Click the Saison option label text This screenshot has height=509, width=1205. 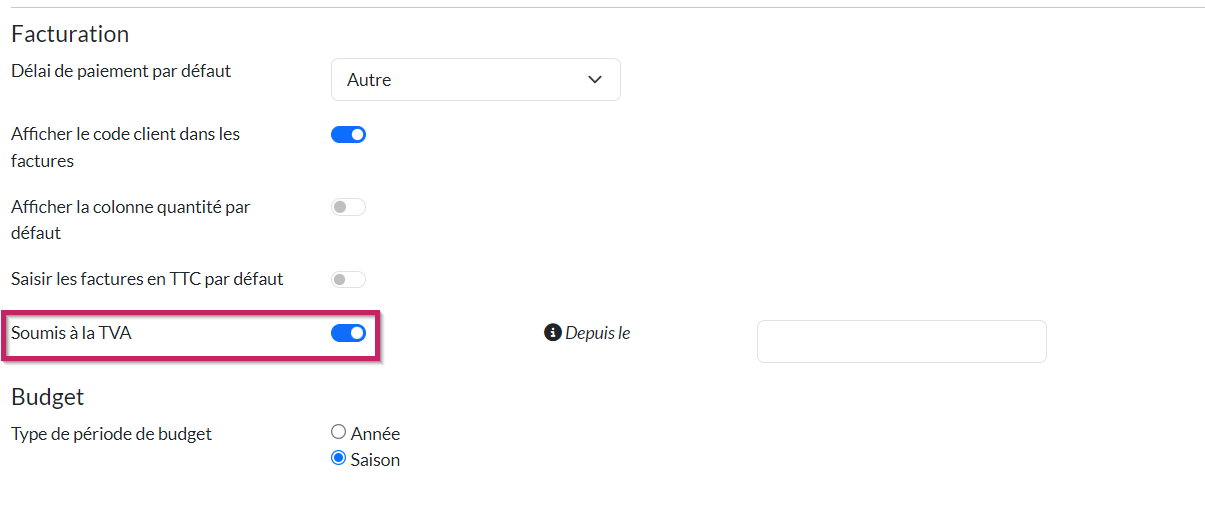coord(375,460)
